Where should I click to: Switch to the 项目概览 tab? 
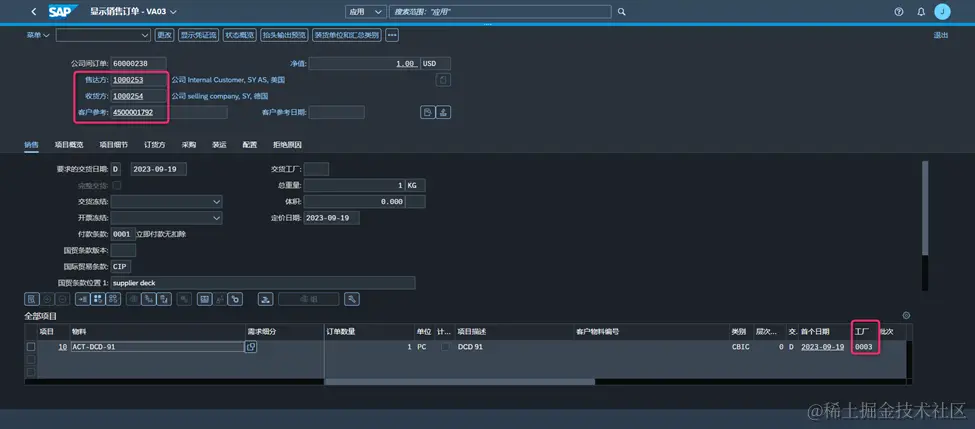(x=69, y=144)
